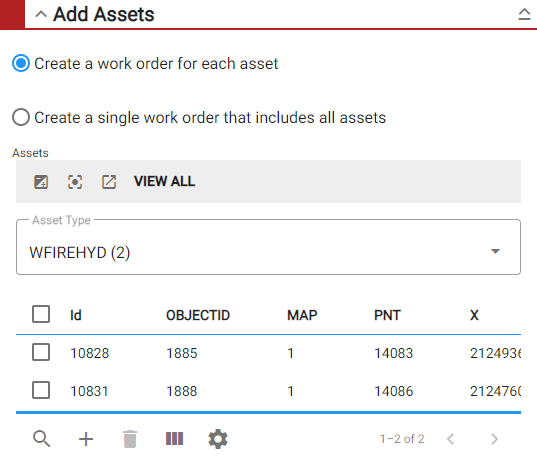Click the Id cell 10828

click(90, 353)
